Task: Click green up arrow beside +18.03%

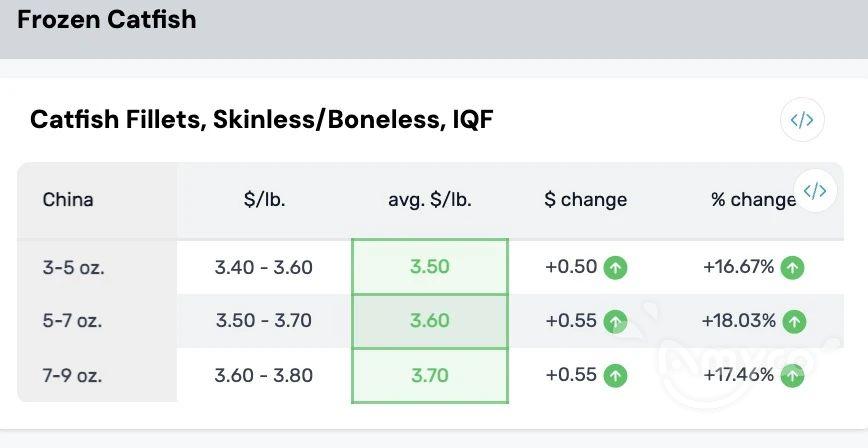Action: 794,321
